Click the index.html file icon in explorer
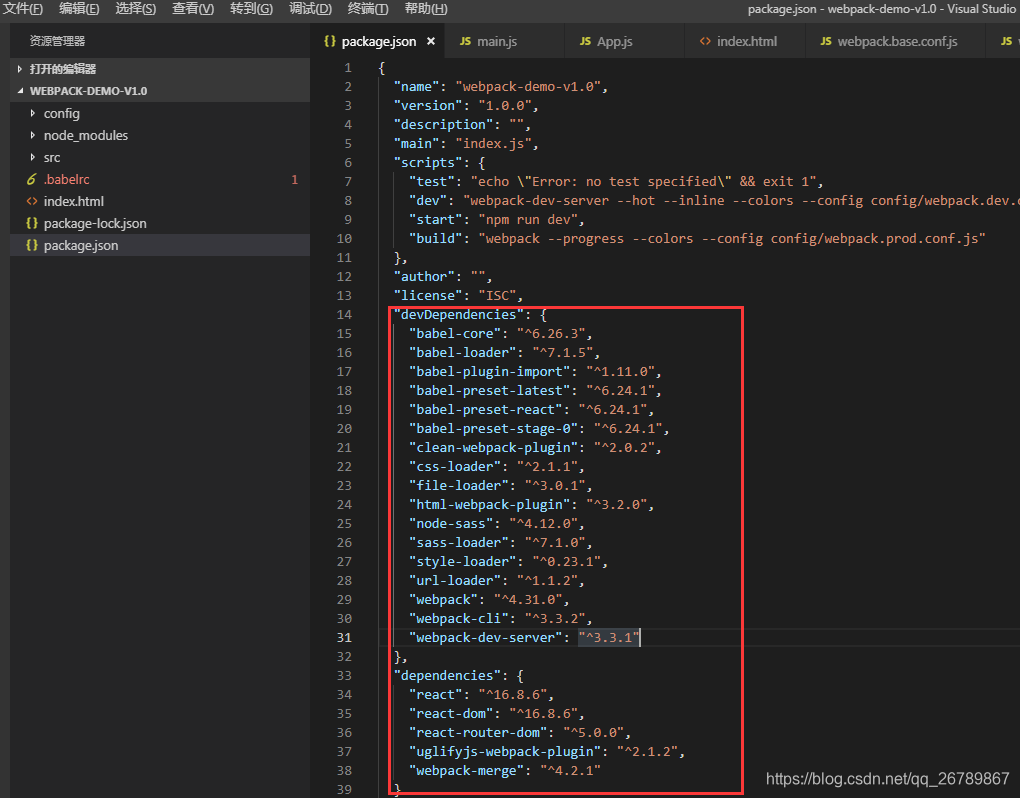The height and width of the screenshot is (798, 1020). [x=31, y=202]
